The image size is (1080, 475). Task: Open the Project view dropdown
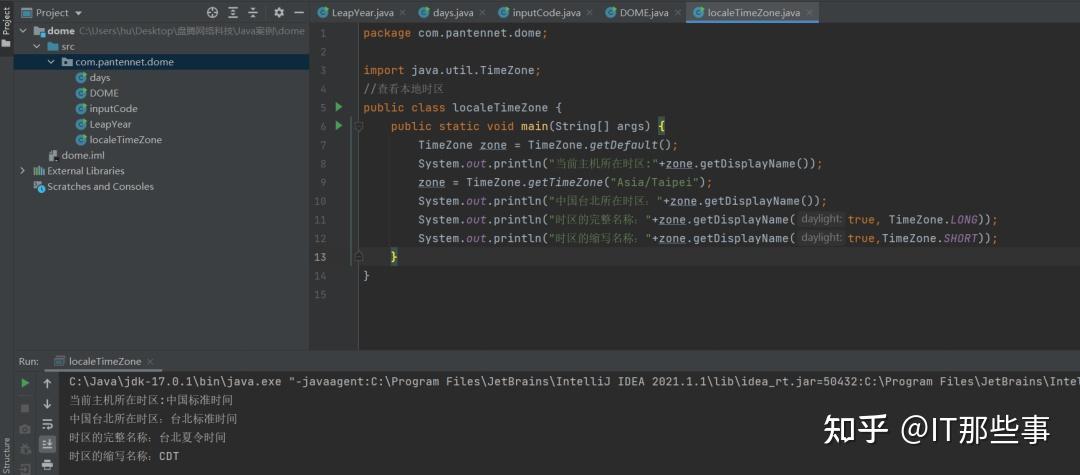coord(78,13)
